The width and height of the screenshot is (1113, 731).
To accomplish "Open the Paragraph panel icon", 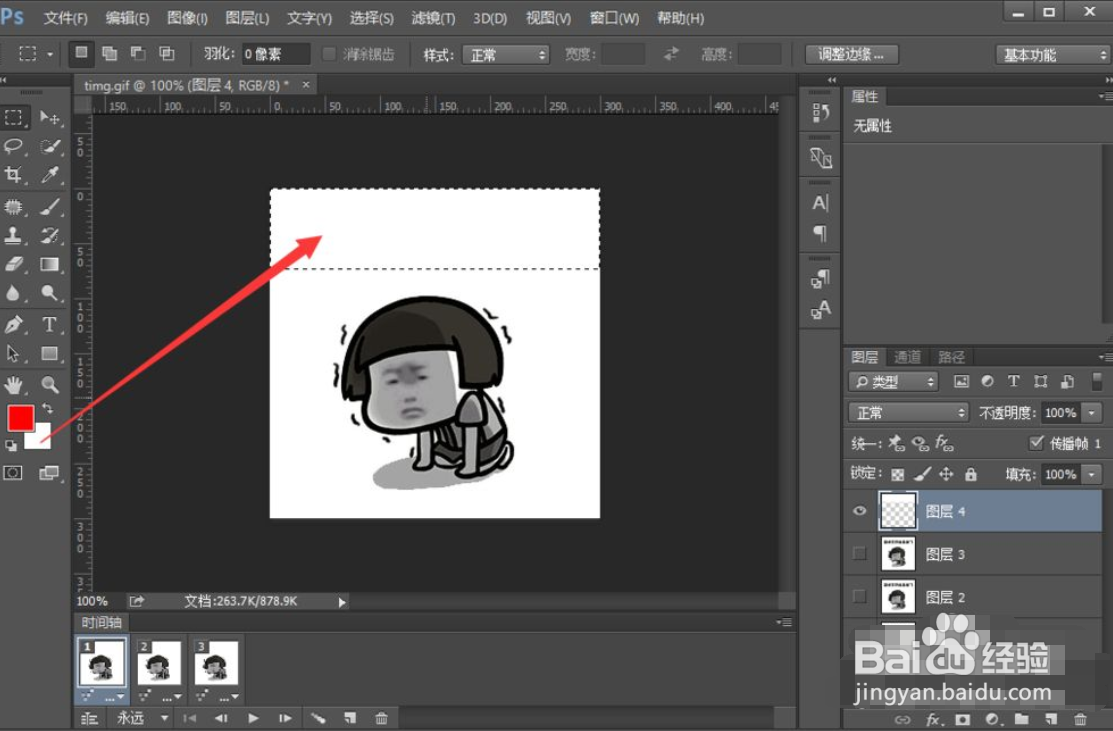I will click(820, 233).
